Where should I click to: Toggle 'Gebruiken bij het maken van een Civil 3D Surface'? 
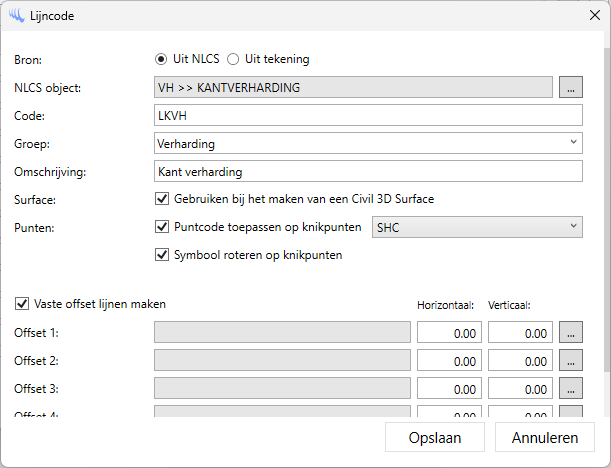[163, 199]
